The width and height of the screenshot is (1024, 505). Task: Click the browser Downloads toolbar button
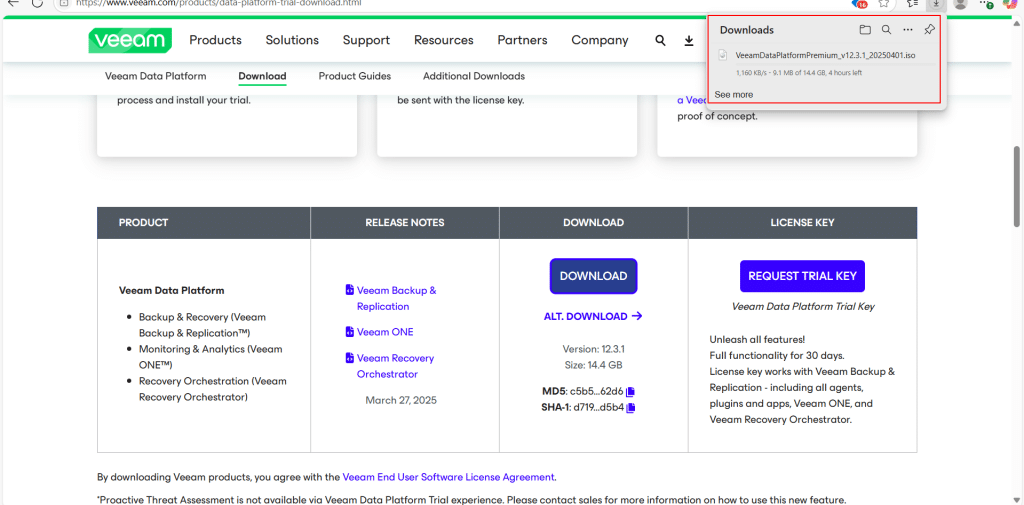click(x=936, y=3)
